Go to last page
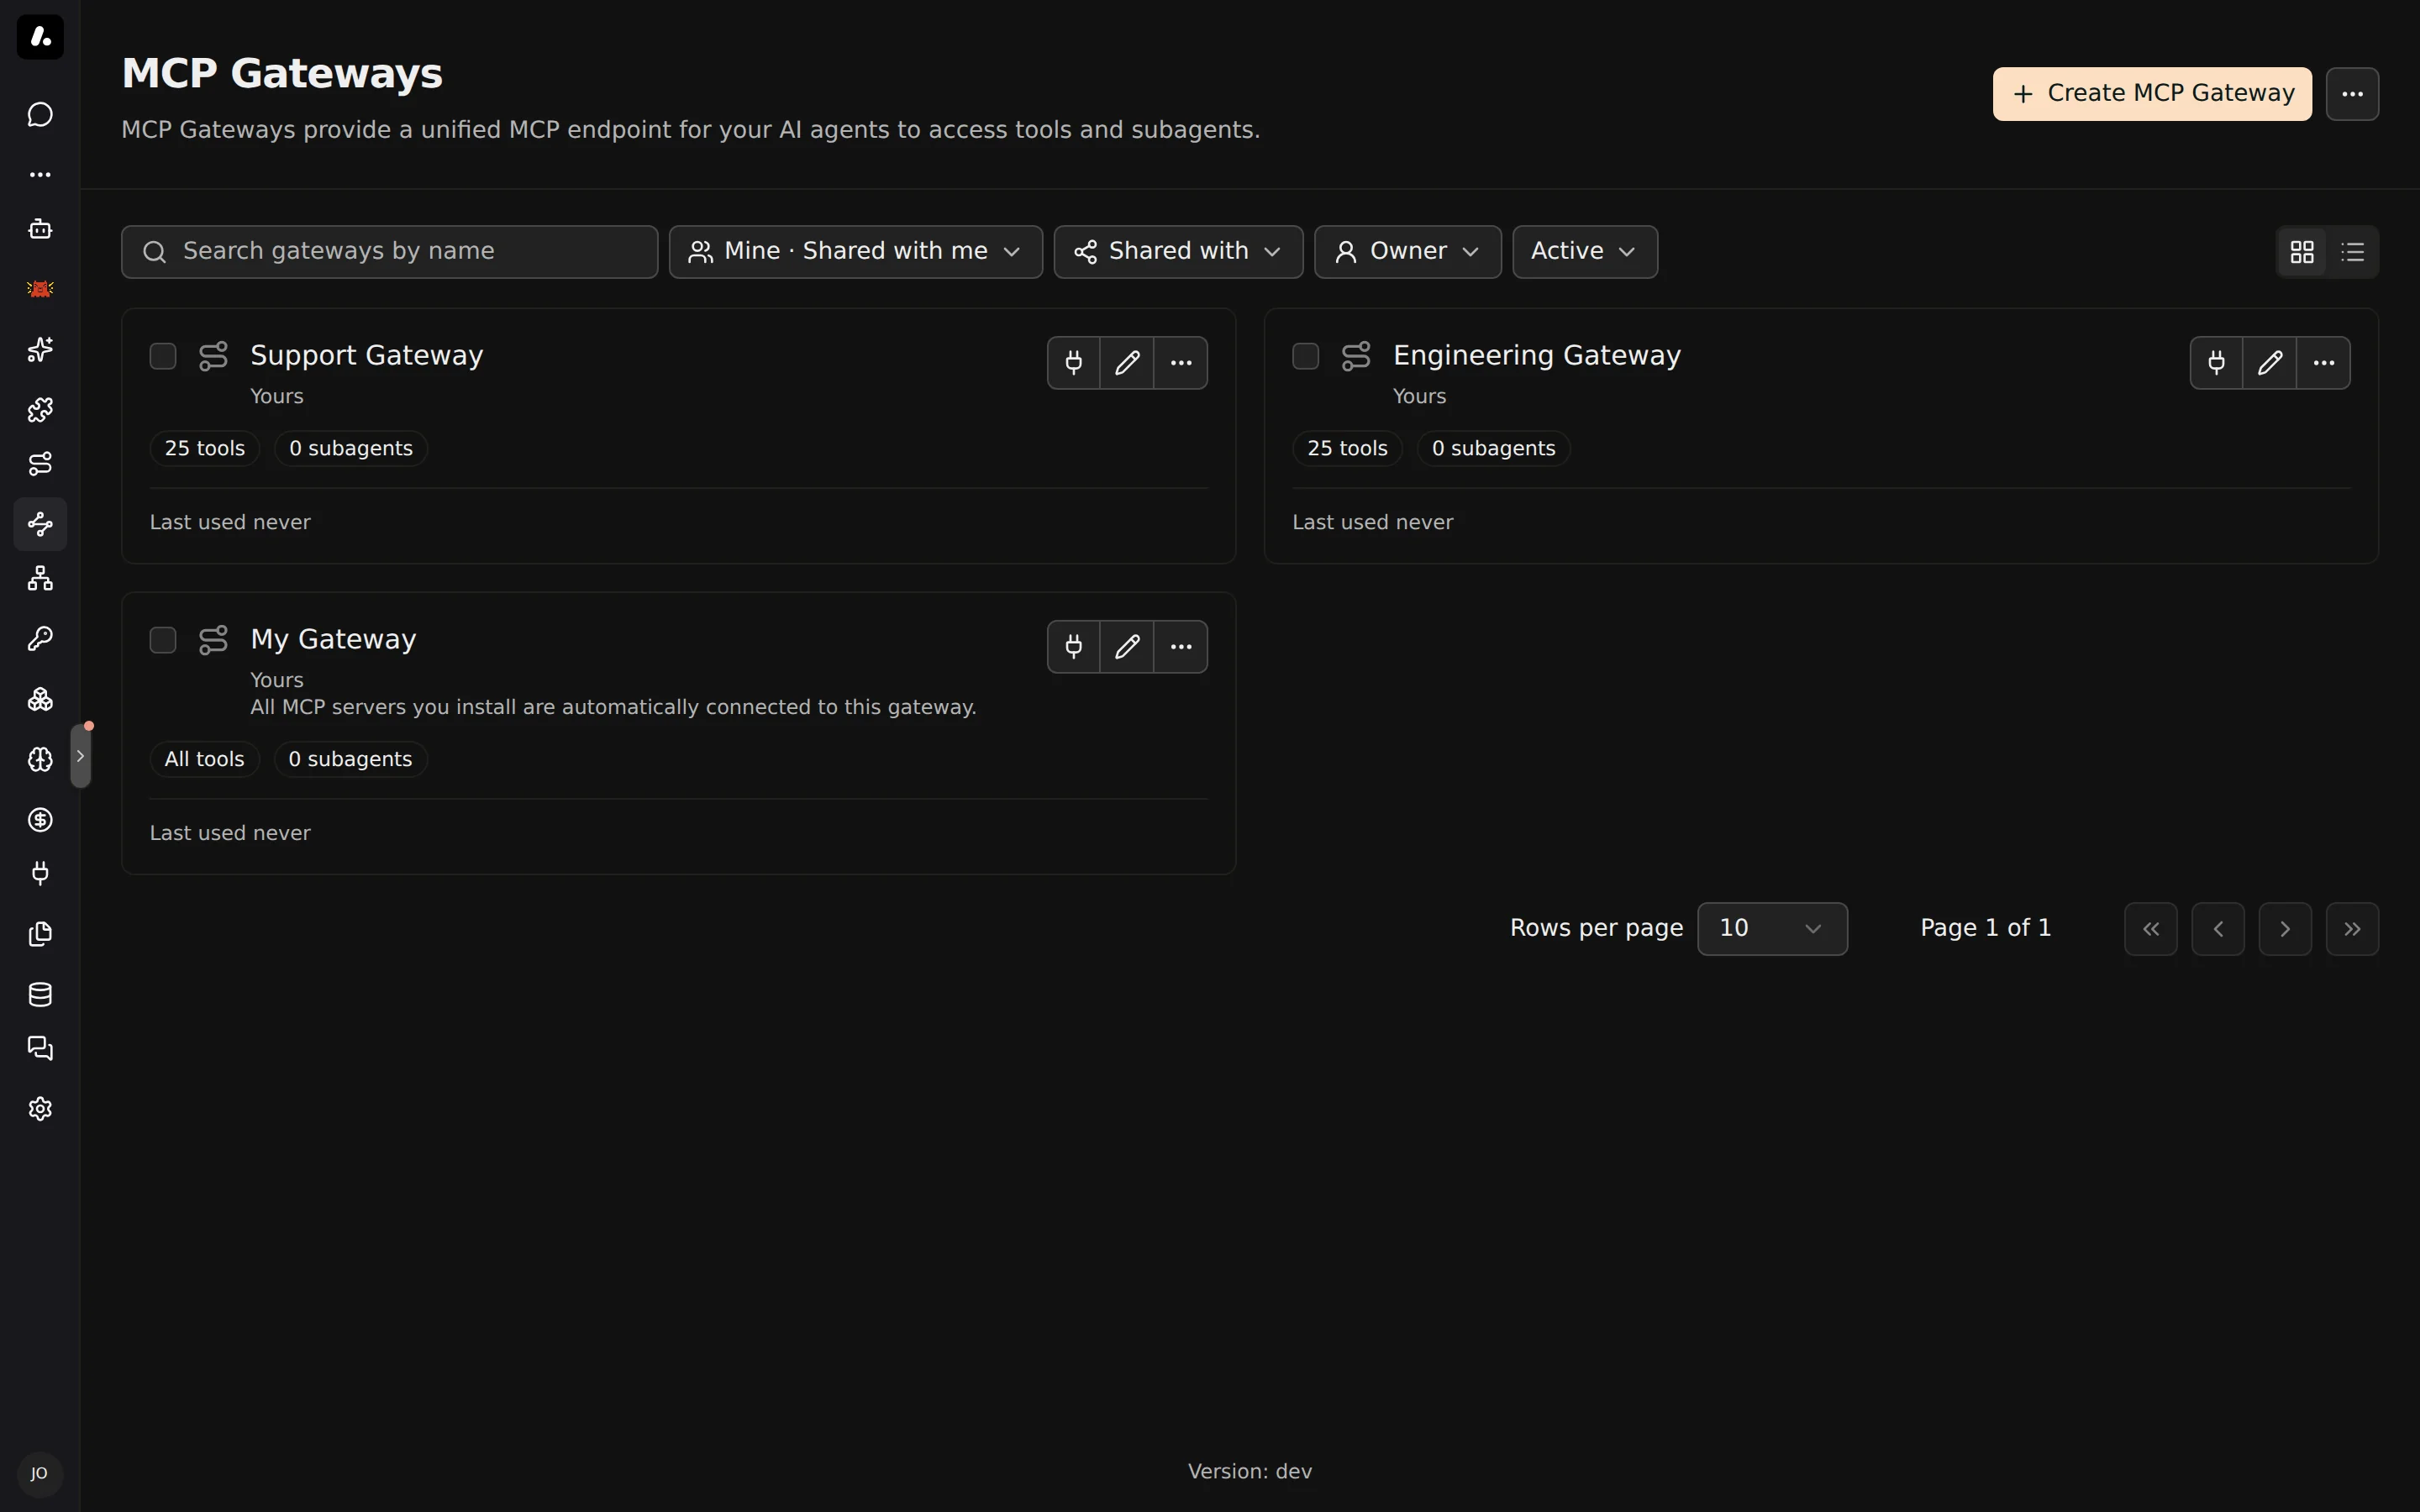 [2352, 929]
